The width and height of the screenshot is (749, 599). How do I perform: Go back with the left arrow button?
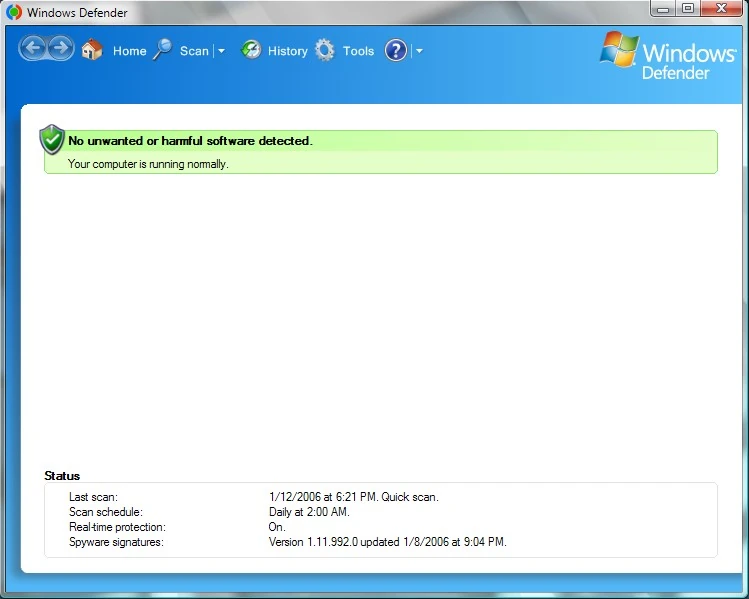(33, 48)
